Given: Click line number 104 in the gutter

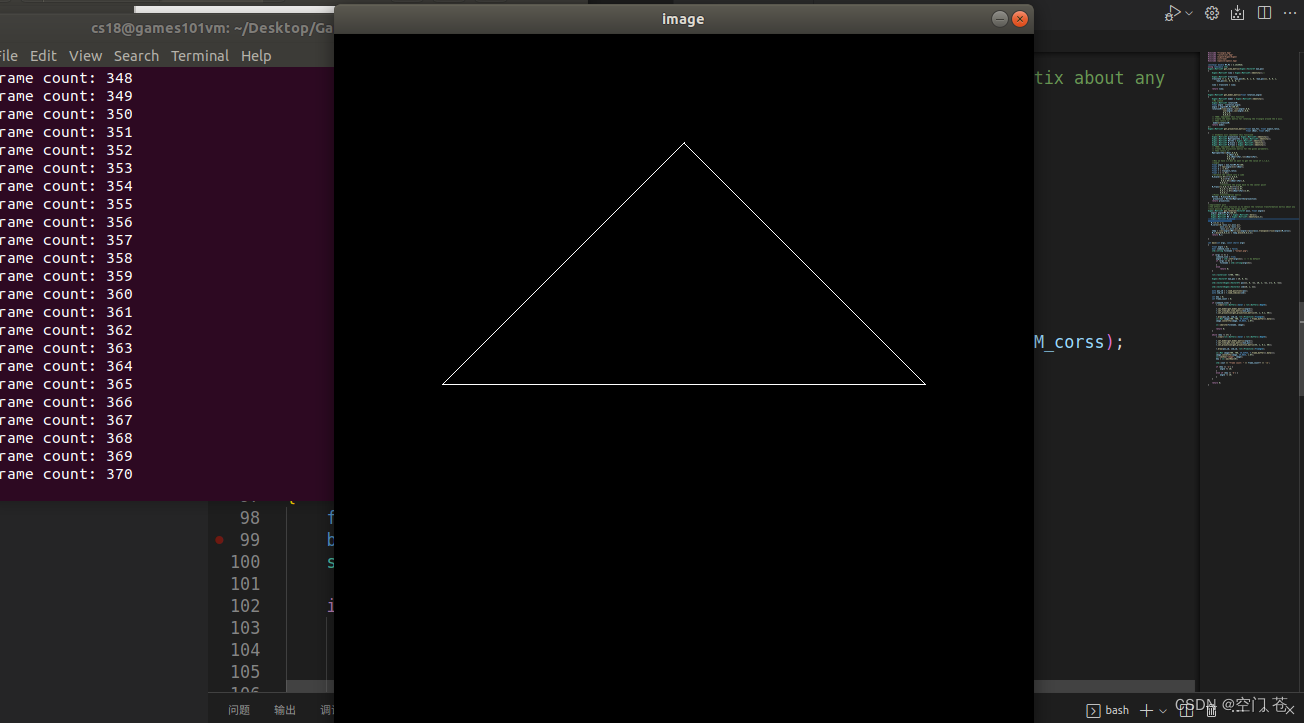Looking at the screenshot, I should click(245, 650).
